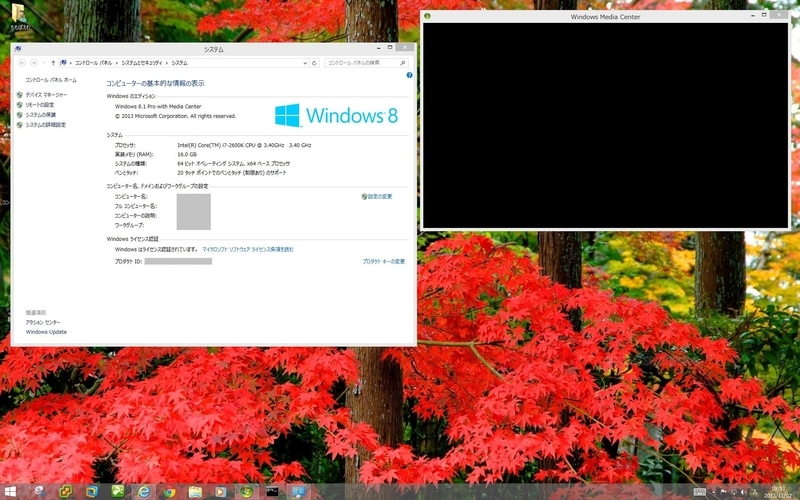Open the green running-figure taskbar app
Image resolution: width=800 pixels, height=500 pixels.
click(x=118, y=491)
